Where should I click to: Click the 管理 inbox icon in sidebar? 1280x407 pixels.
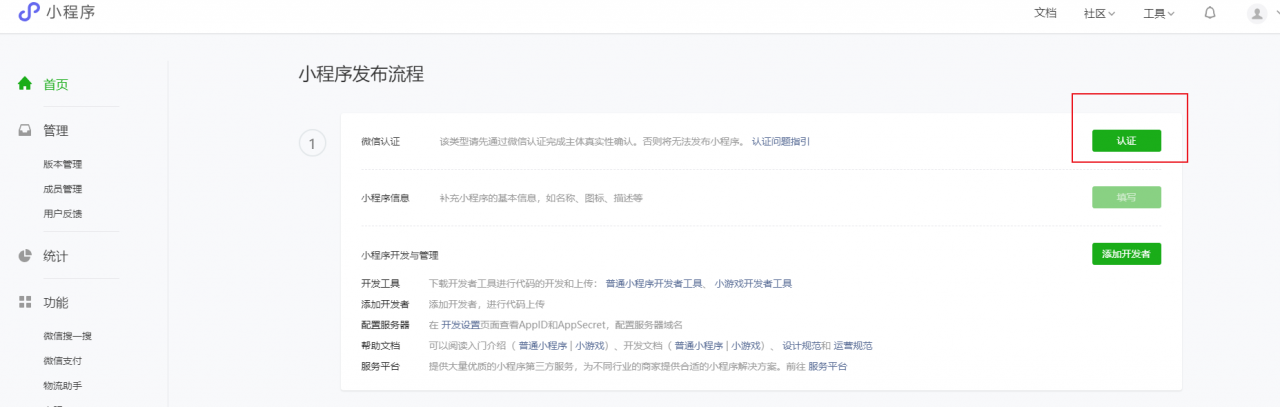point(25,130)
